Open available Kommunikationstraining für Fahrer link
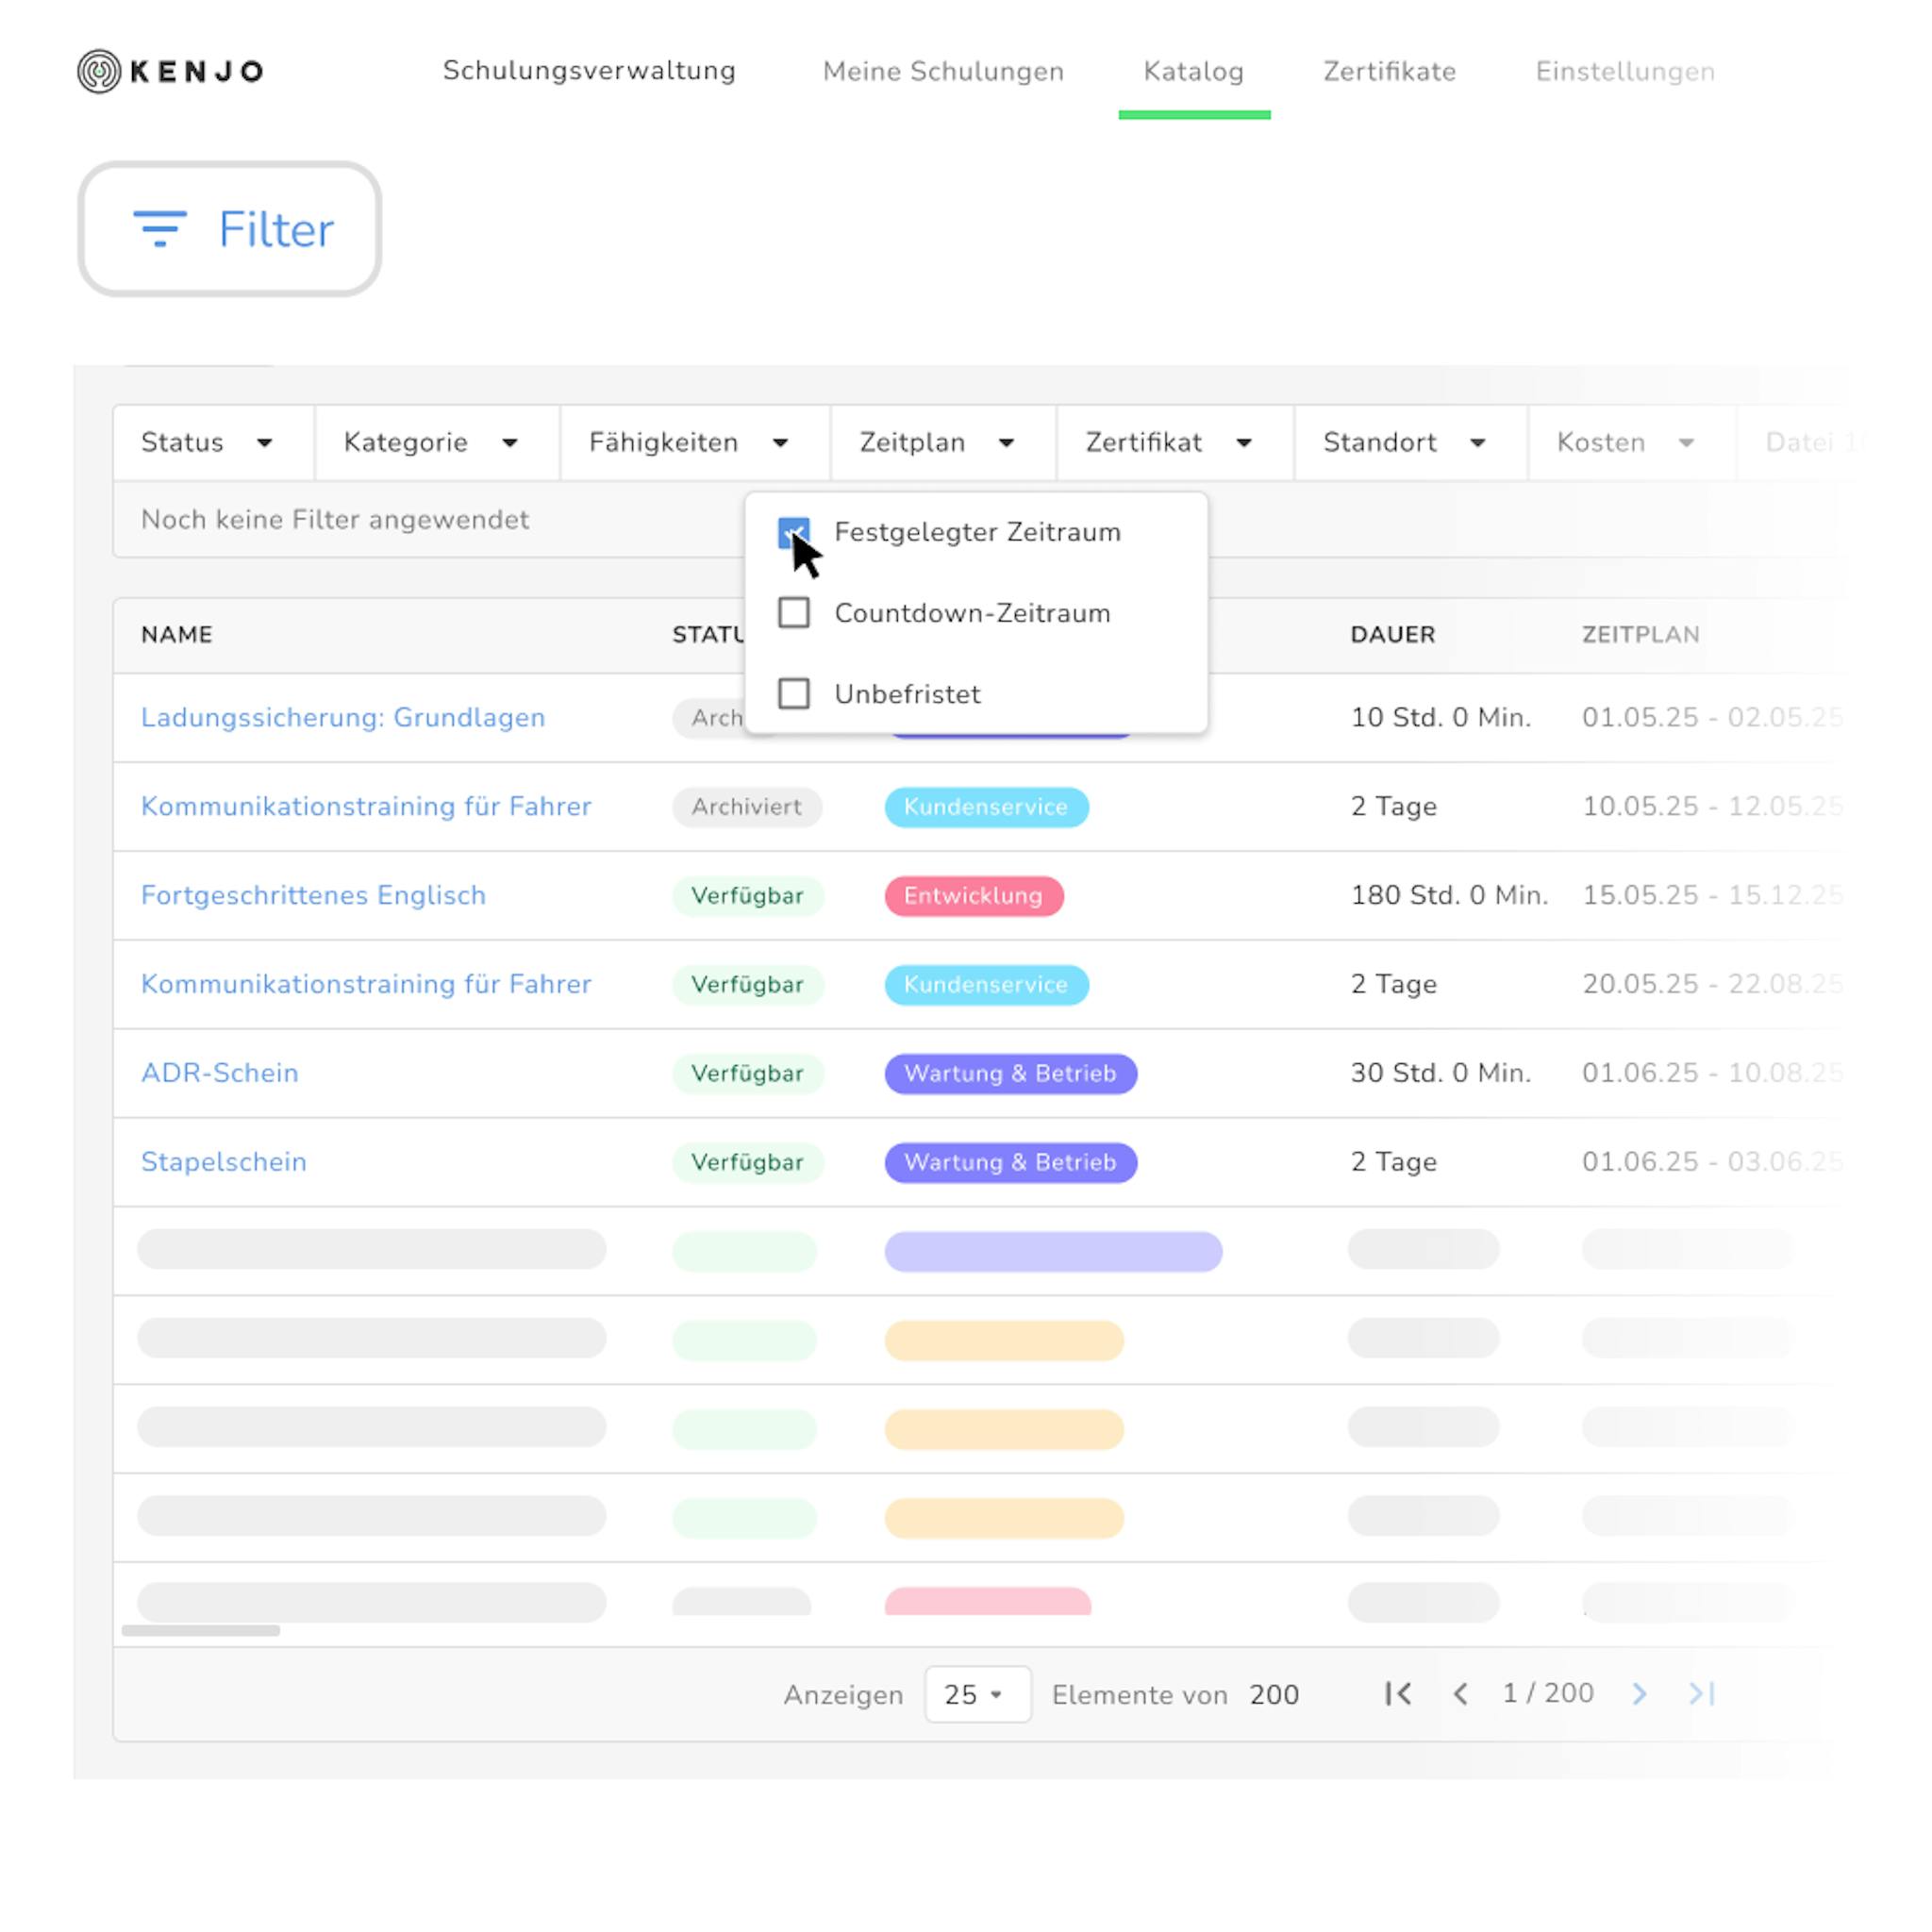 [x=366, y=984]
